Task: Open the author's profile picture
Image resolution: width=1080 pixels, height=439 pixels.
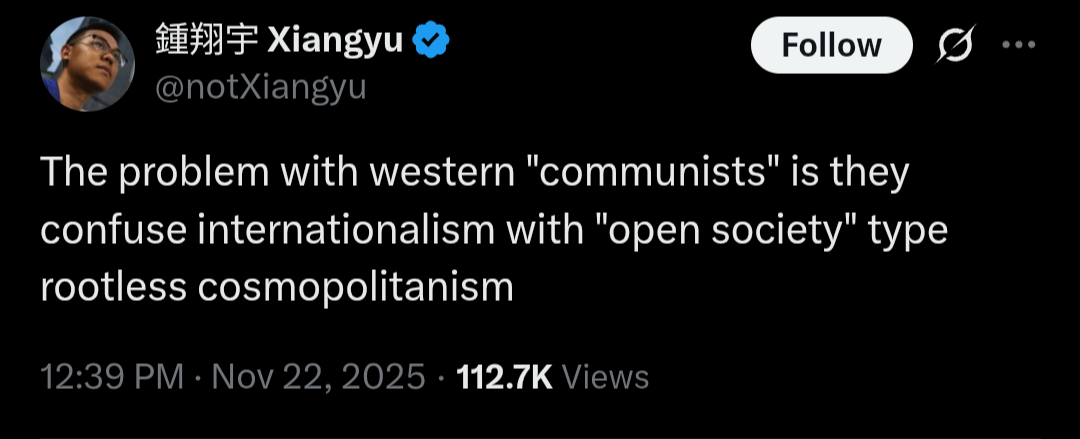Action: (87, 63)
